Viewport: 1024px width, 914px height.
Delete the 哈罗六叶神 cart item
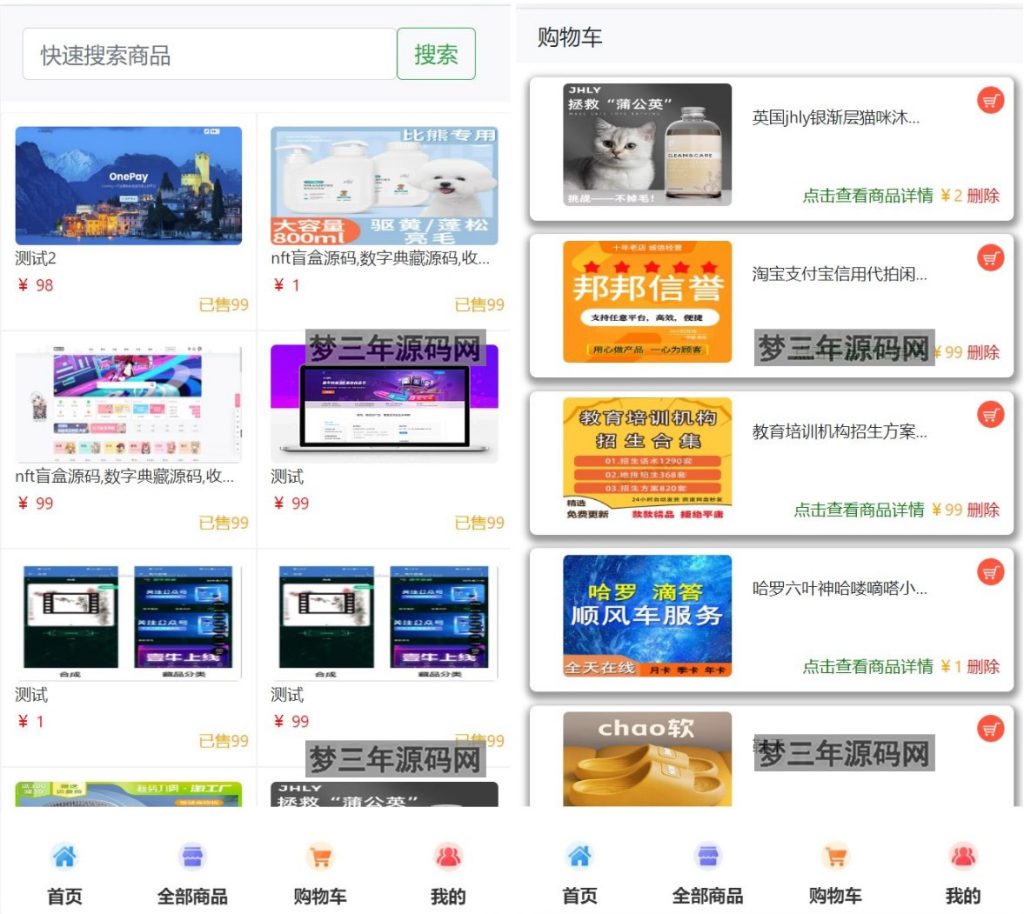coord(983,667)
